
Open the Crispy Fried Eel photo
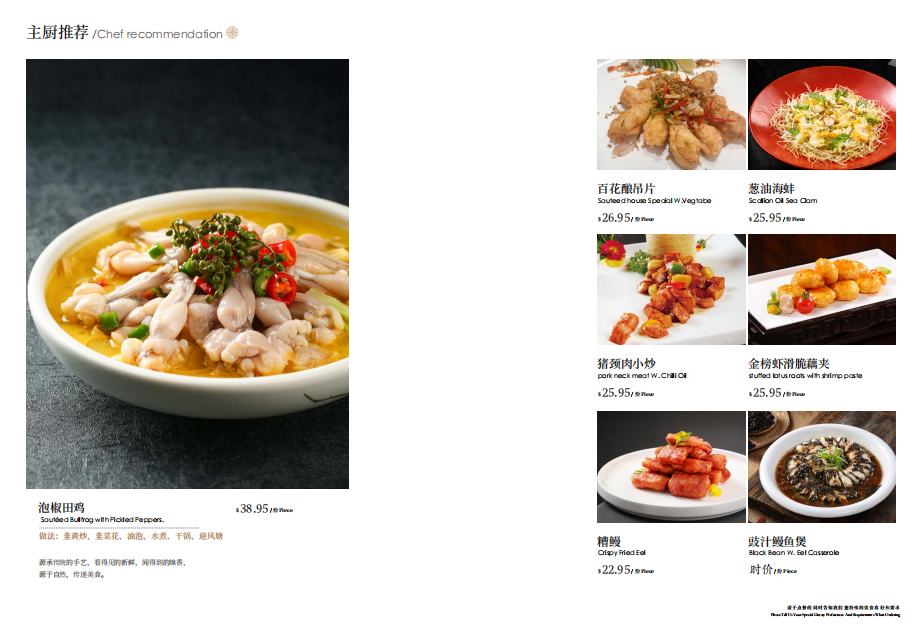tap(671, 467)
